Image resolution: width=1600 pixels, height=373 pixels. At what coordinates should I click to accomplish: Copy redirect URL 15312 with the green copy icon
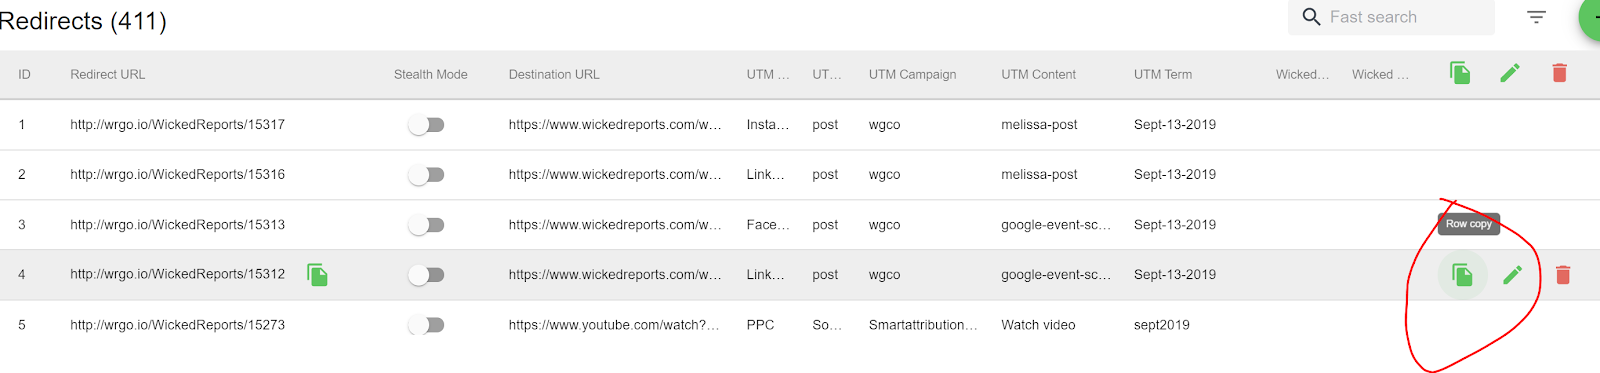tap(317, 274)
